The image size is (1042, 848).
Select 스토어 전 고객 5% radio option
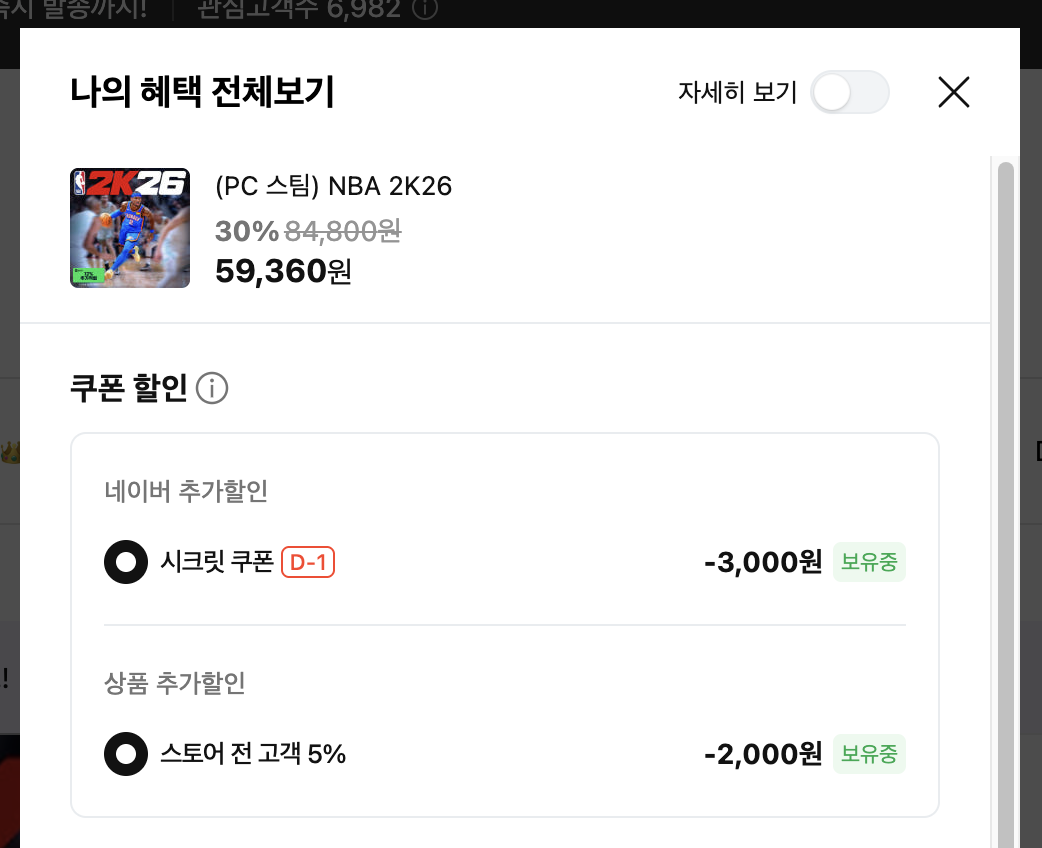(126, 754)
